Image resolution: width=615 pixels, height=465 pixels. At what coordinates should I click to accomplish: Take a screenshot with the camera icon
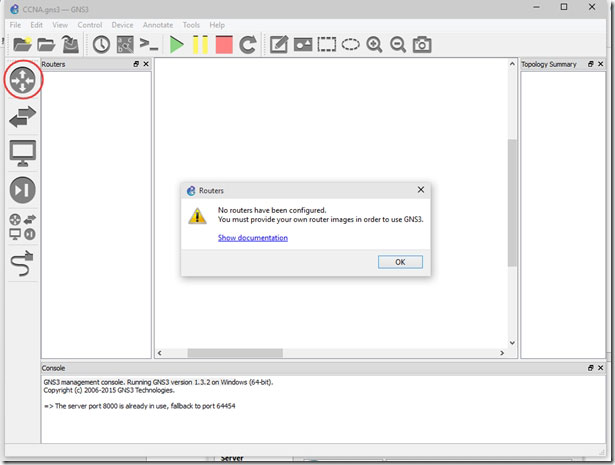[422, 44]
